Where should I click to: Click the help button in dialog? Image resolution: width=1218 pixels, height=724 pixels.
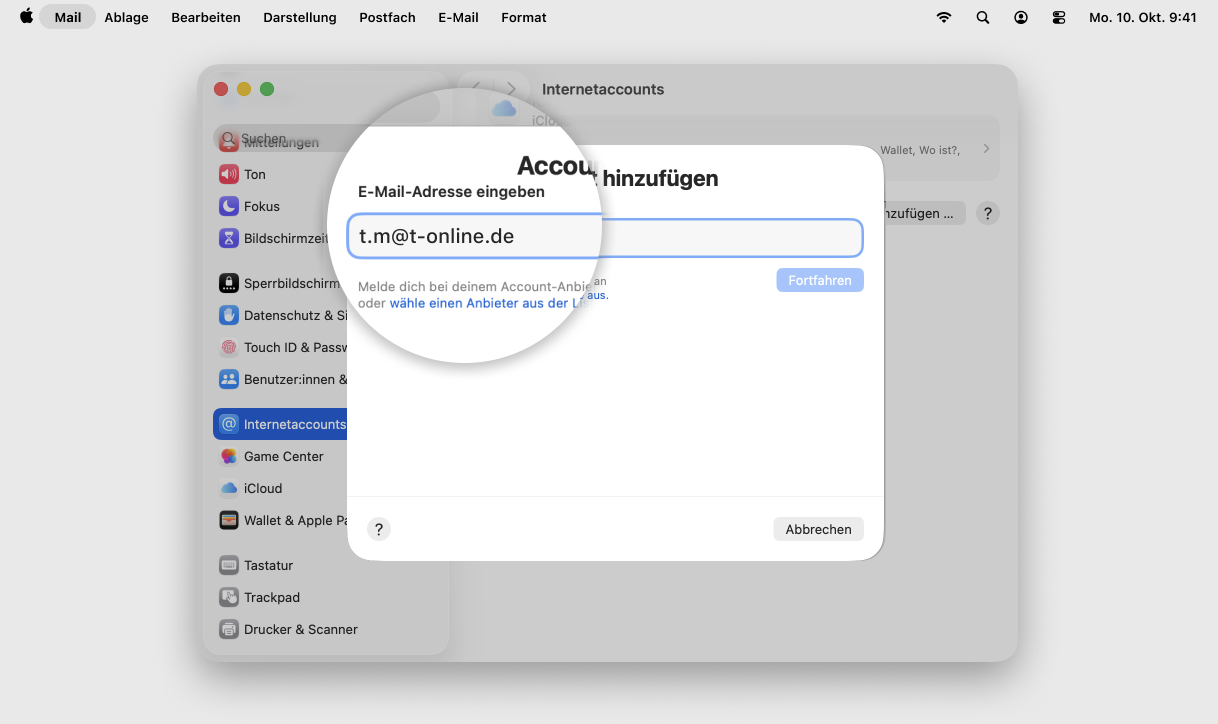379,529
